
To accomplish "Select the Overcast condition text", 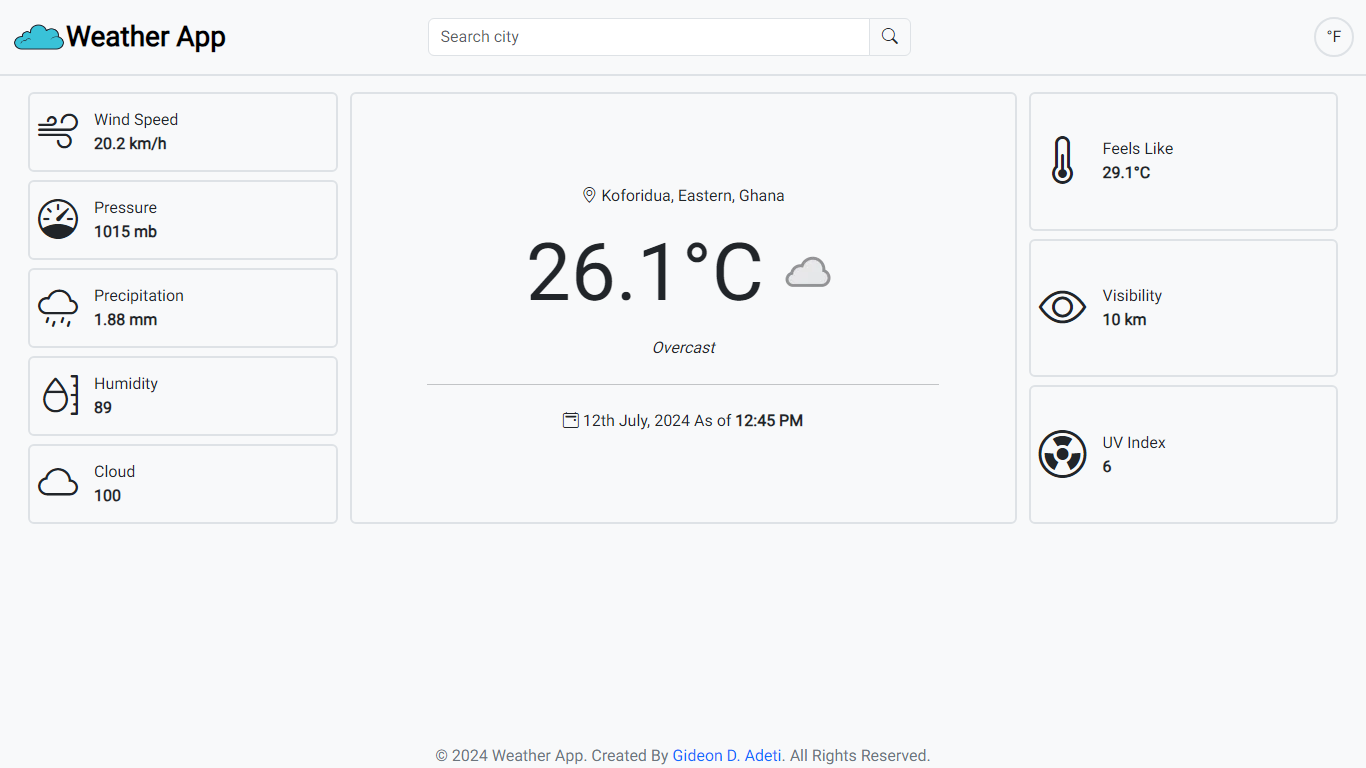I will pyautogui.click(x=683, y=347).
